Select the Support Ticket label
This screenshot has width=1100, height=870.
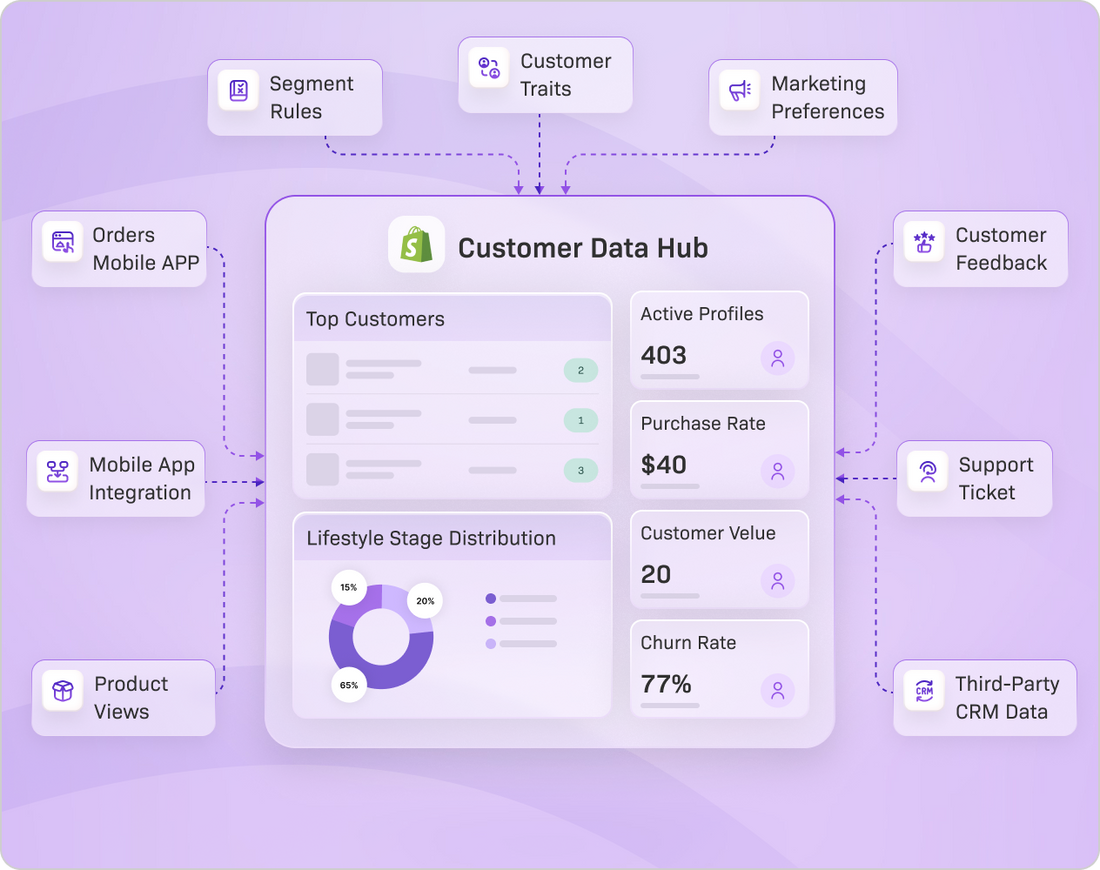click(995, 478)
